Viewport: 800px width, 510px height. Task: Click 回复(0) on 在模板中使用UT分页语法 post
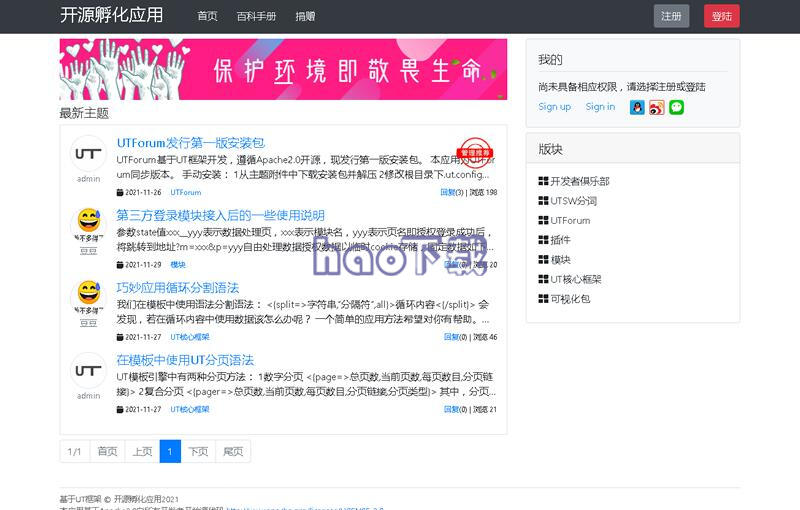pos(456,410)
